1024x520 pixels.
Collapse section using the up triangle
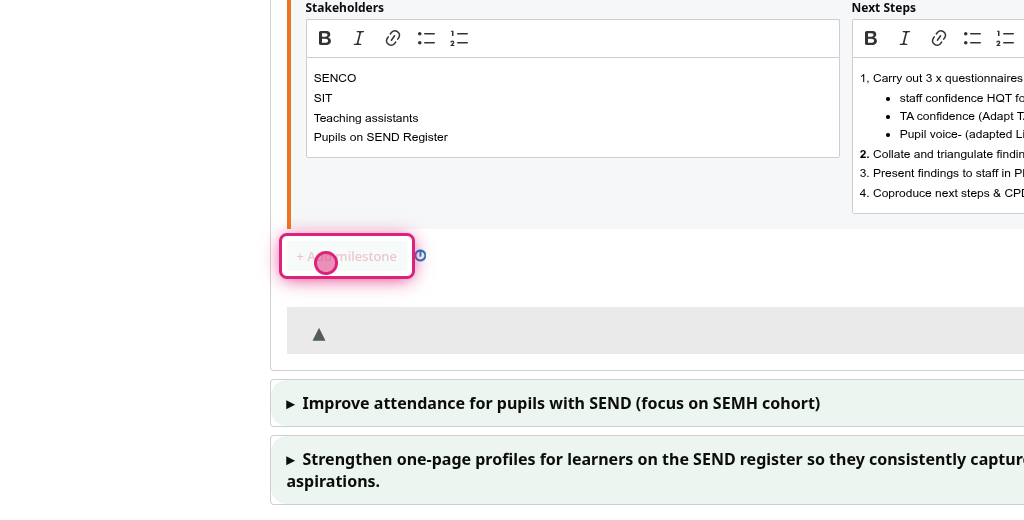319,334
